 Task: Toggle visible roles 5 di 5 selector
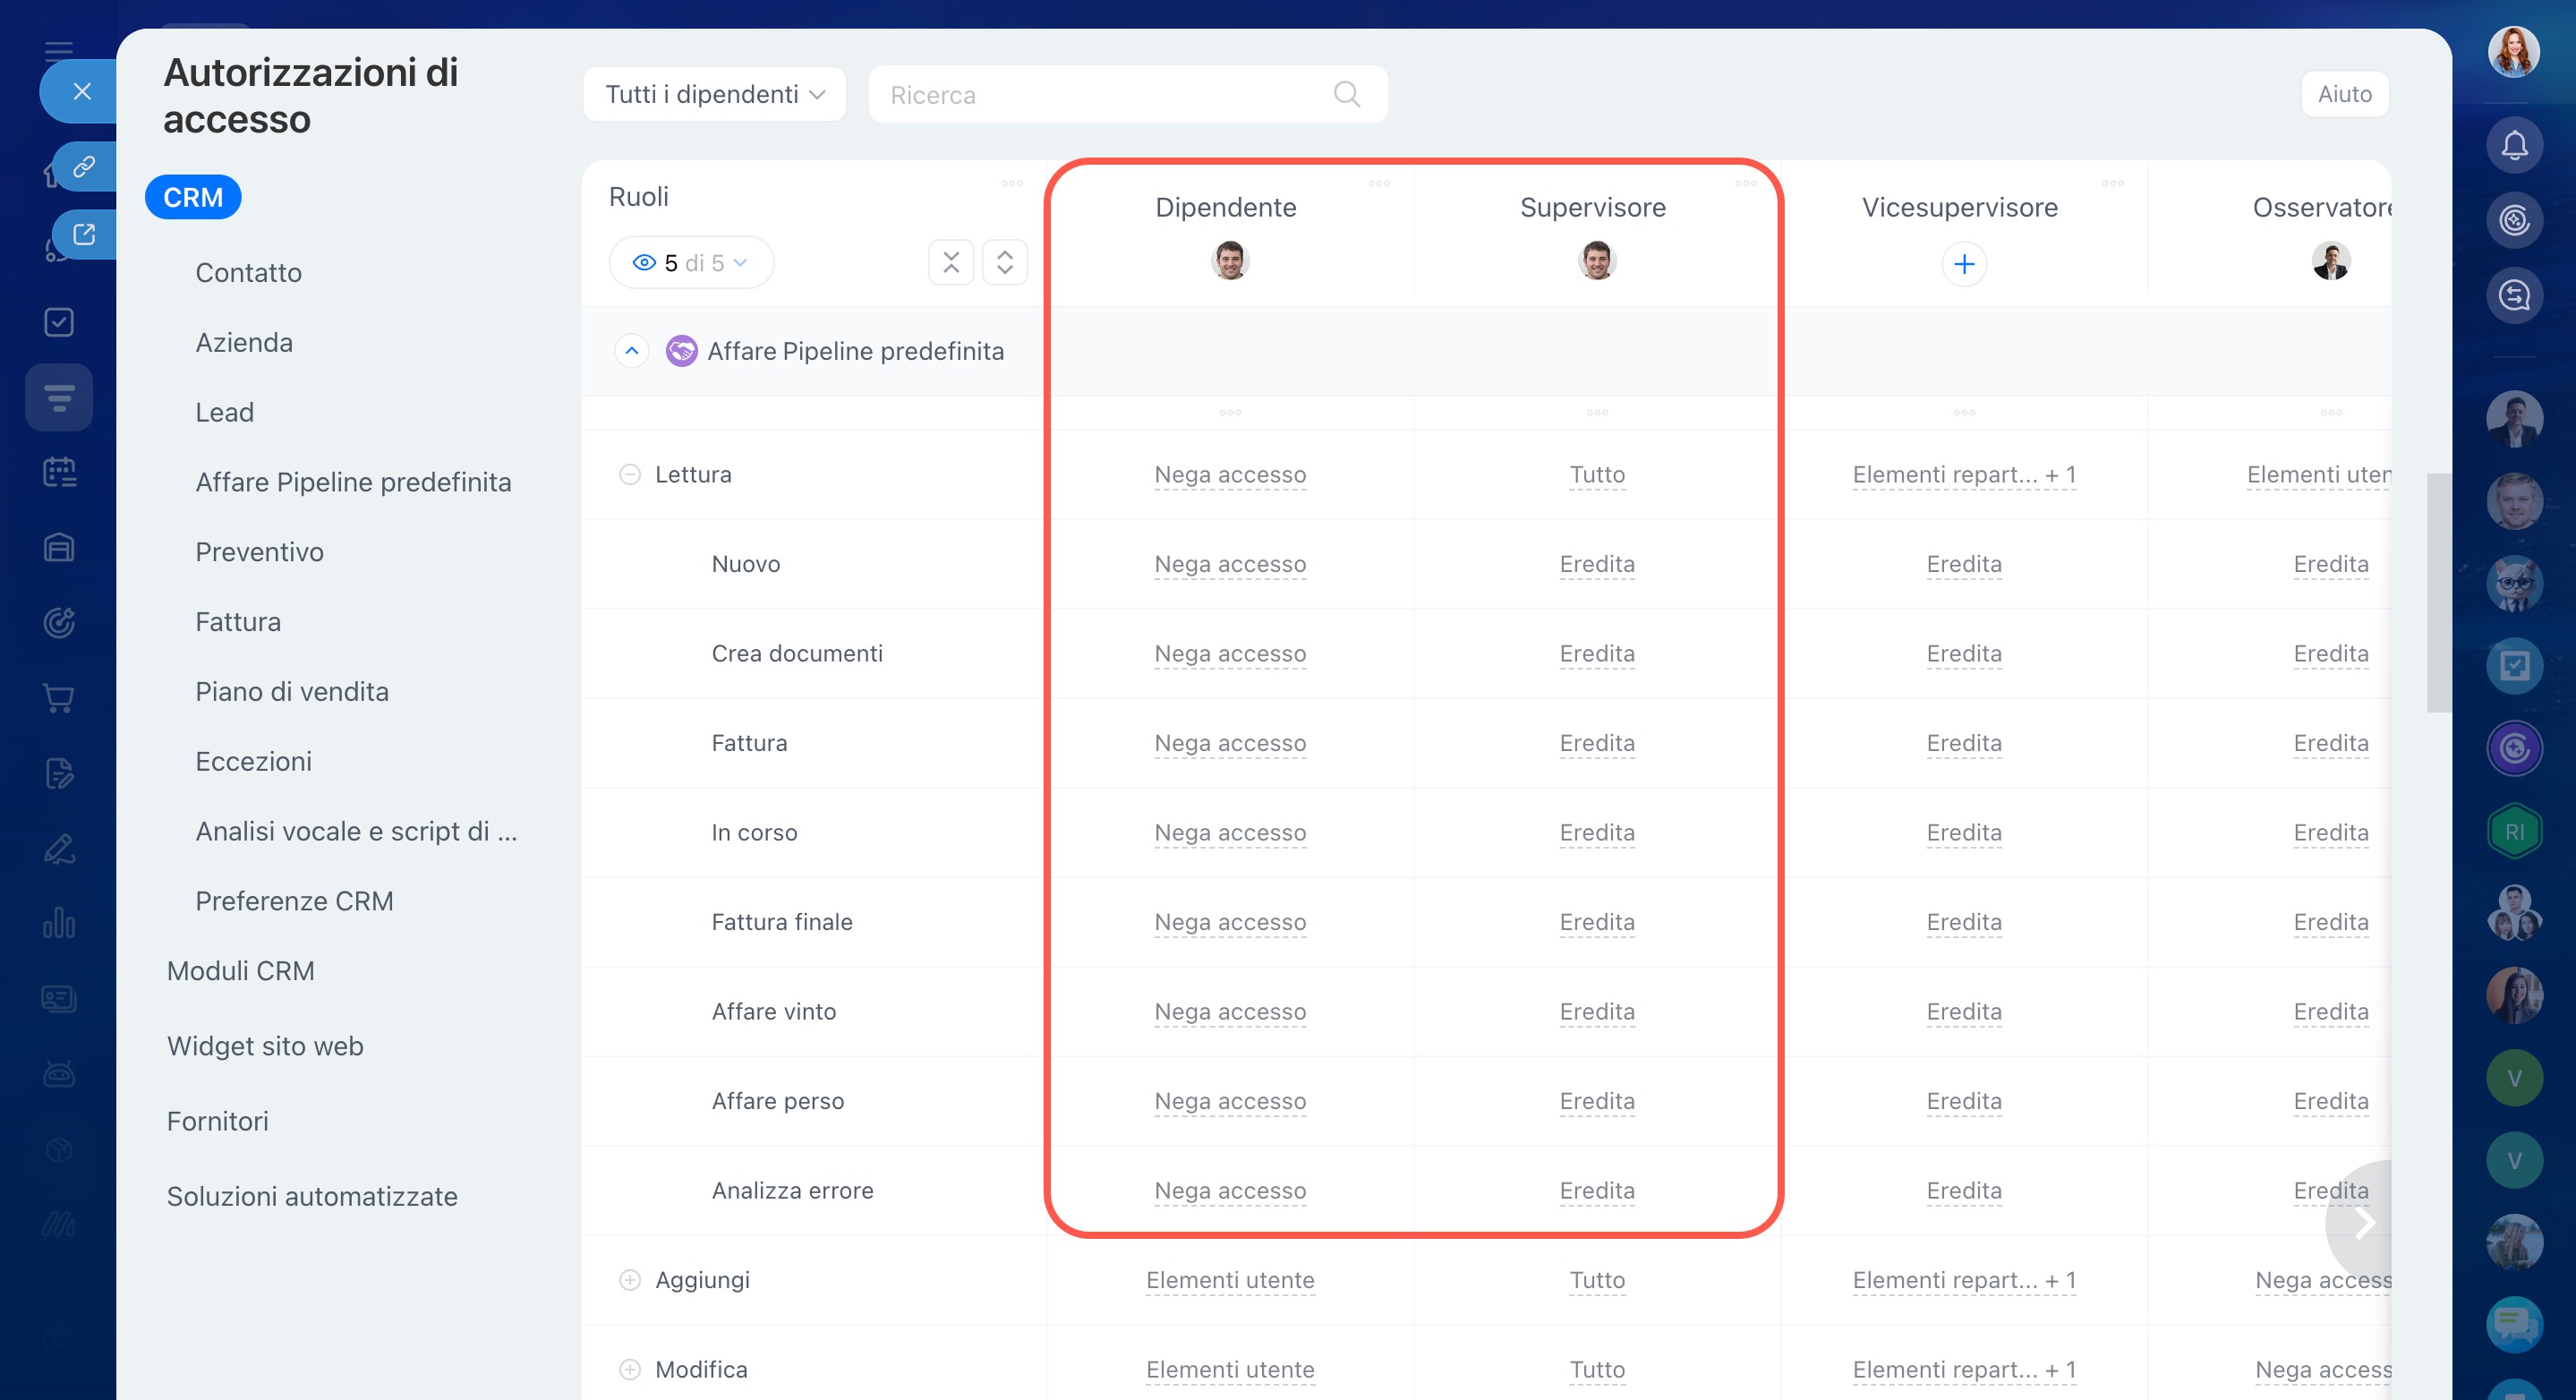(x=690, y=263)
